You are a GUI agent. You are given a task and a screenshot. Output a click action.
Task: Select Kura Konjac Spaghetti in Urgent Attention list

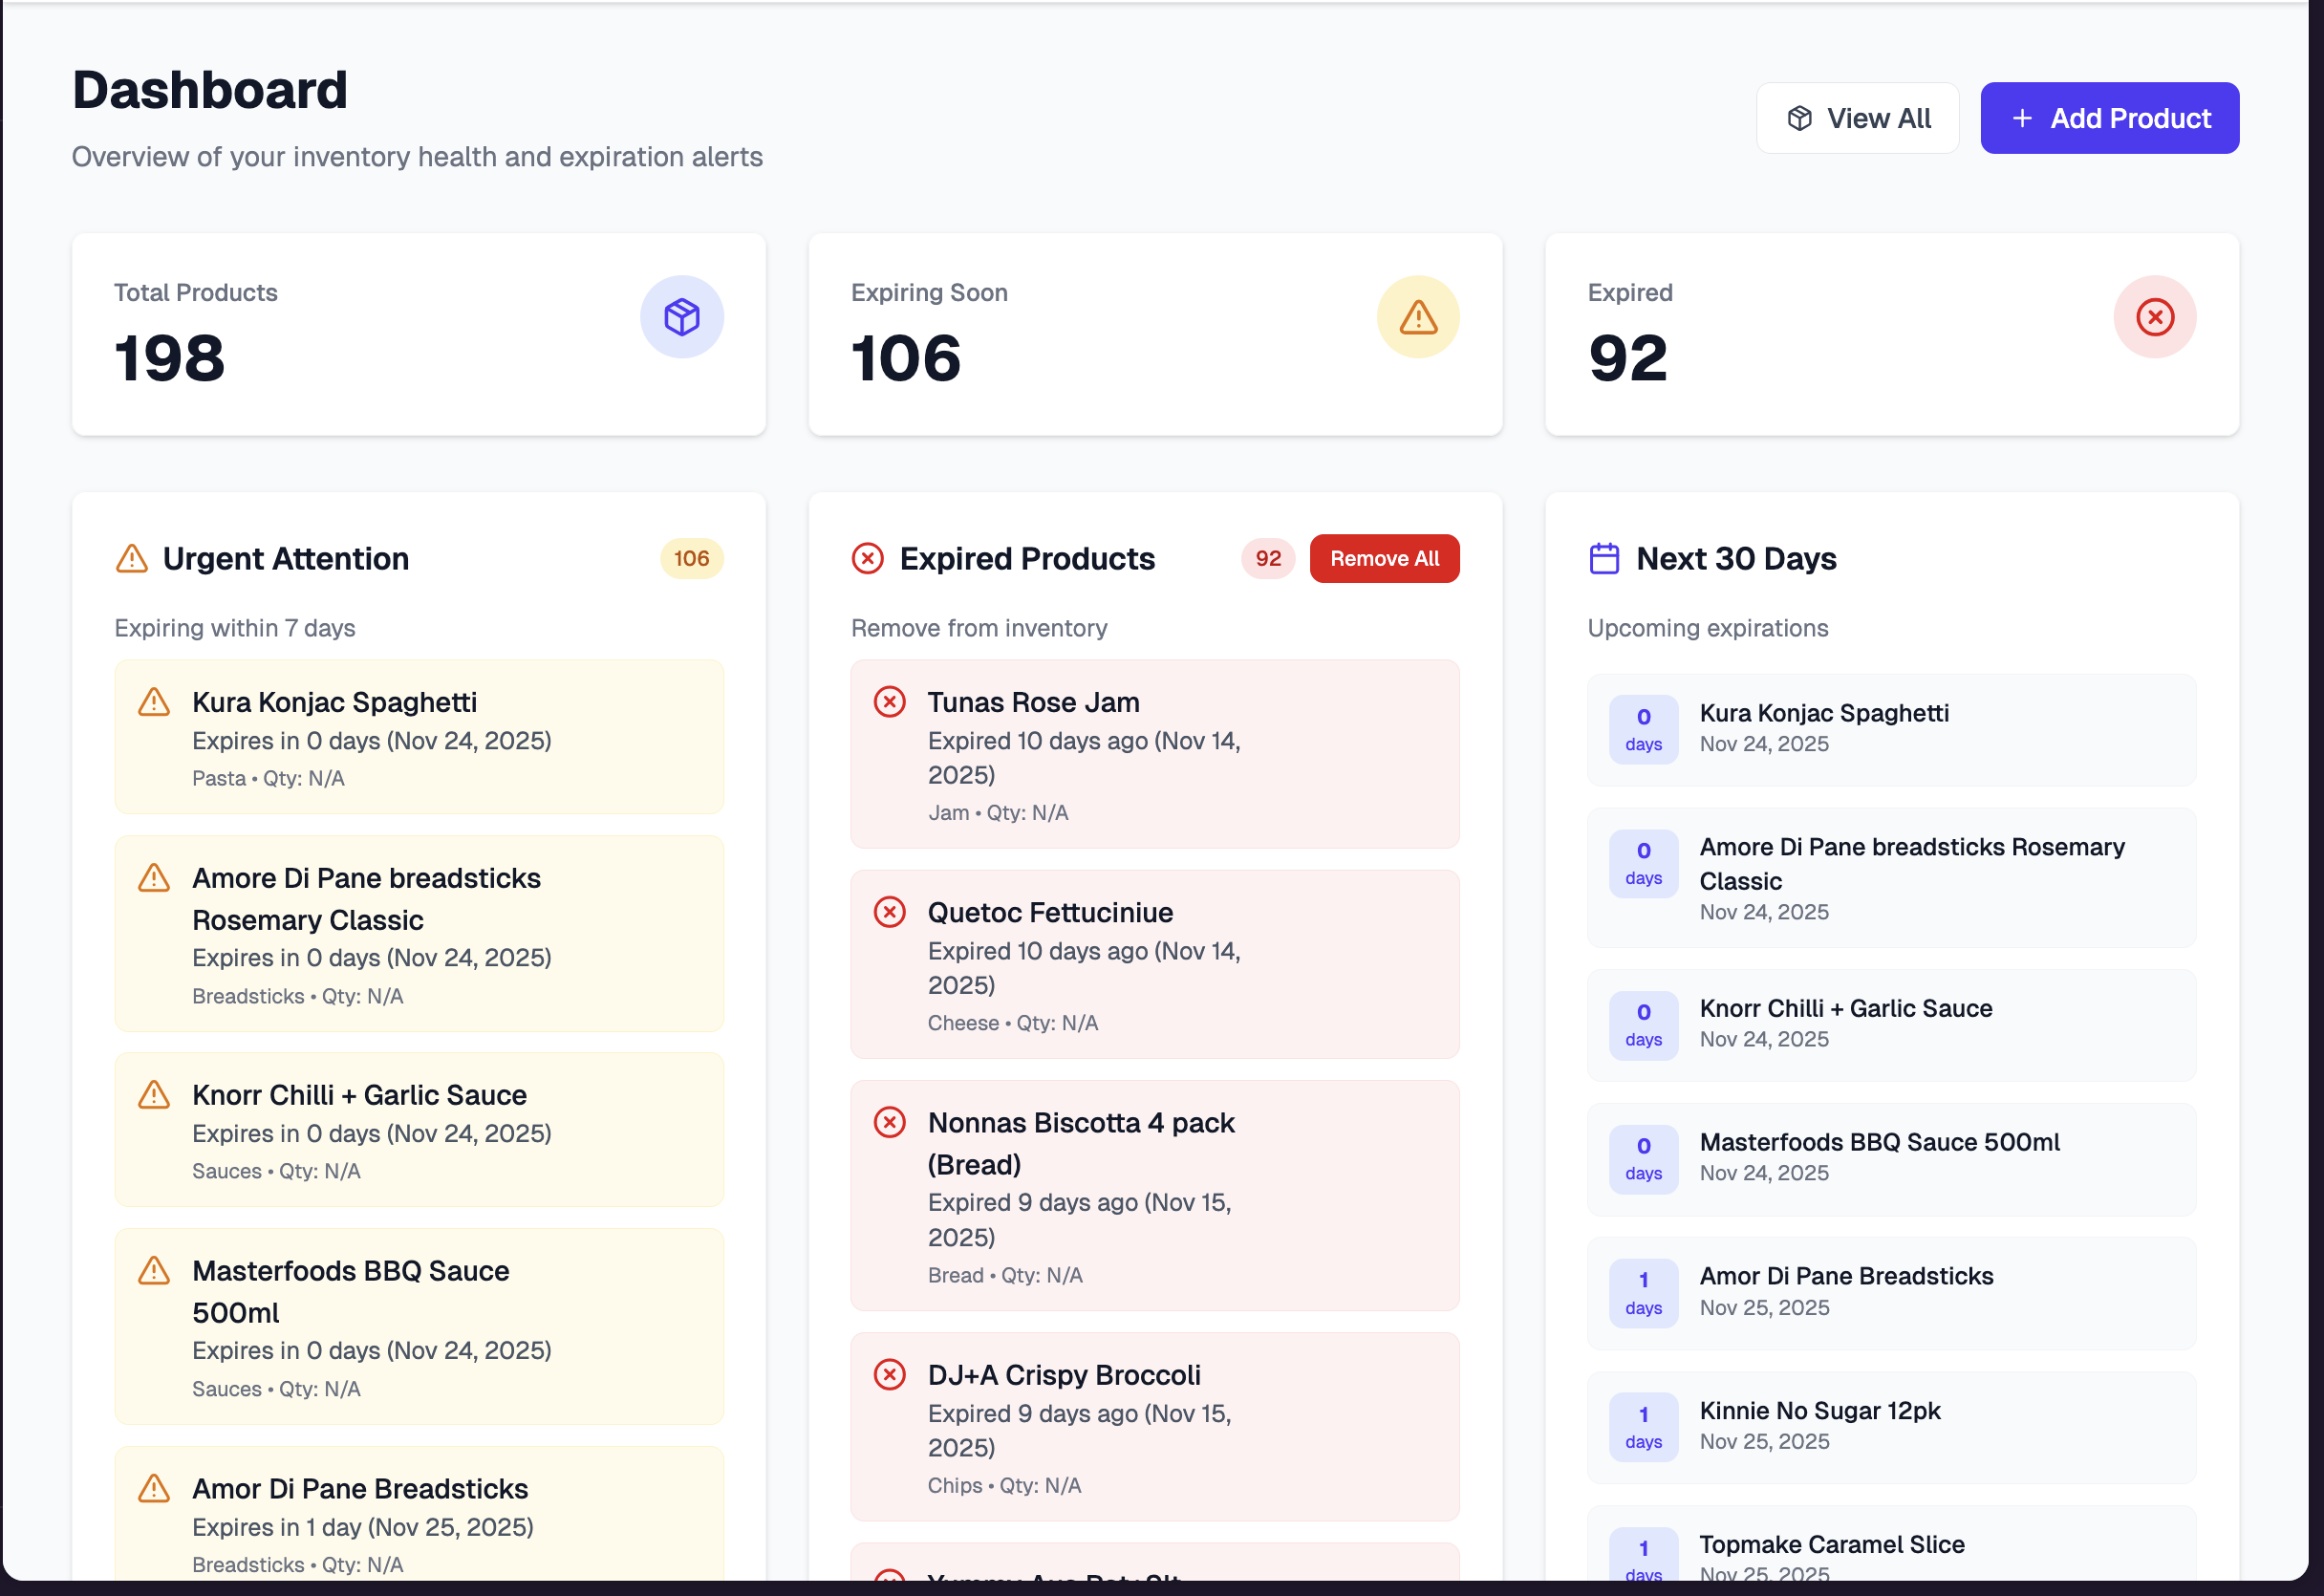[419, 737]
